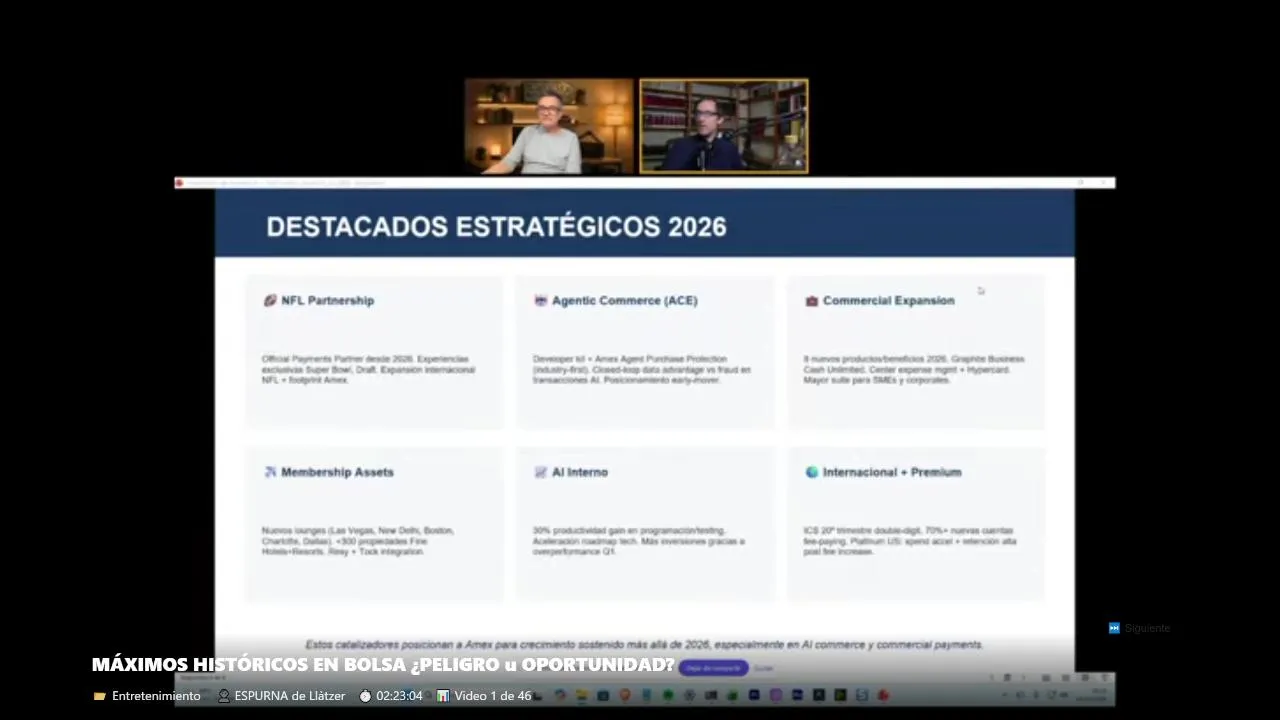The image size is (1280, 720).
Task: Click the 30% productividad gain description
Action: tap(638, 541)
